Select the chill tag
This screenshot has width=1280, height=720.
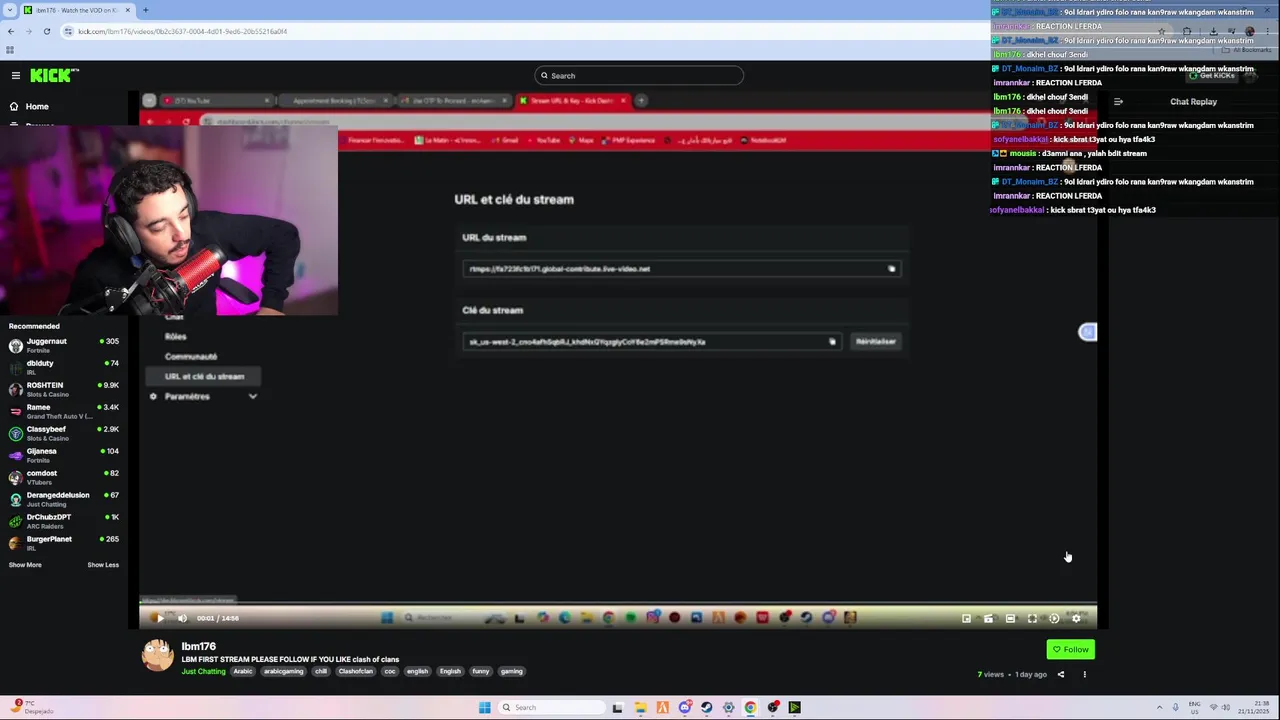[321, 671]
